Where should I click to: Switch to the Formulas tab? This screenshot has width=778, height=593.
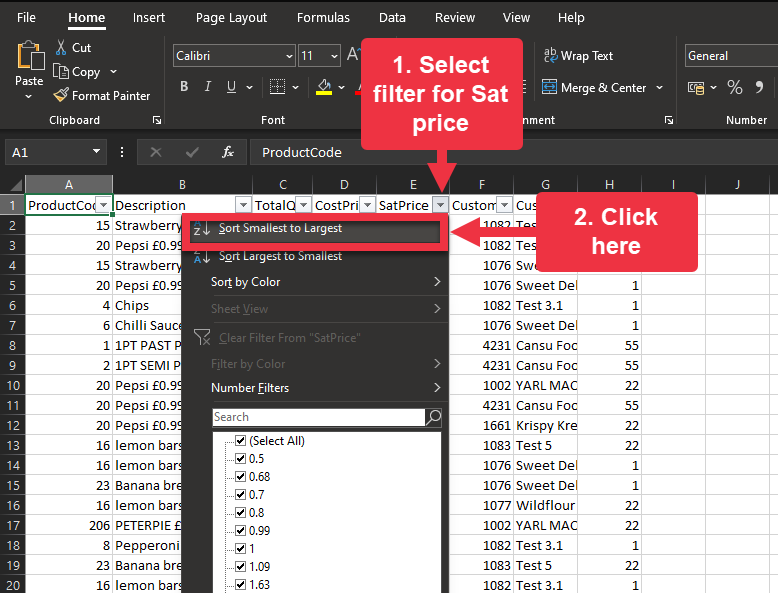(x=323, y=18)
